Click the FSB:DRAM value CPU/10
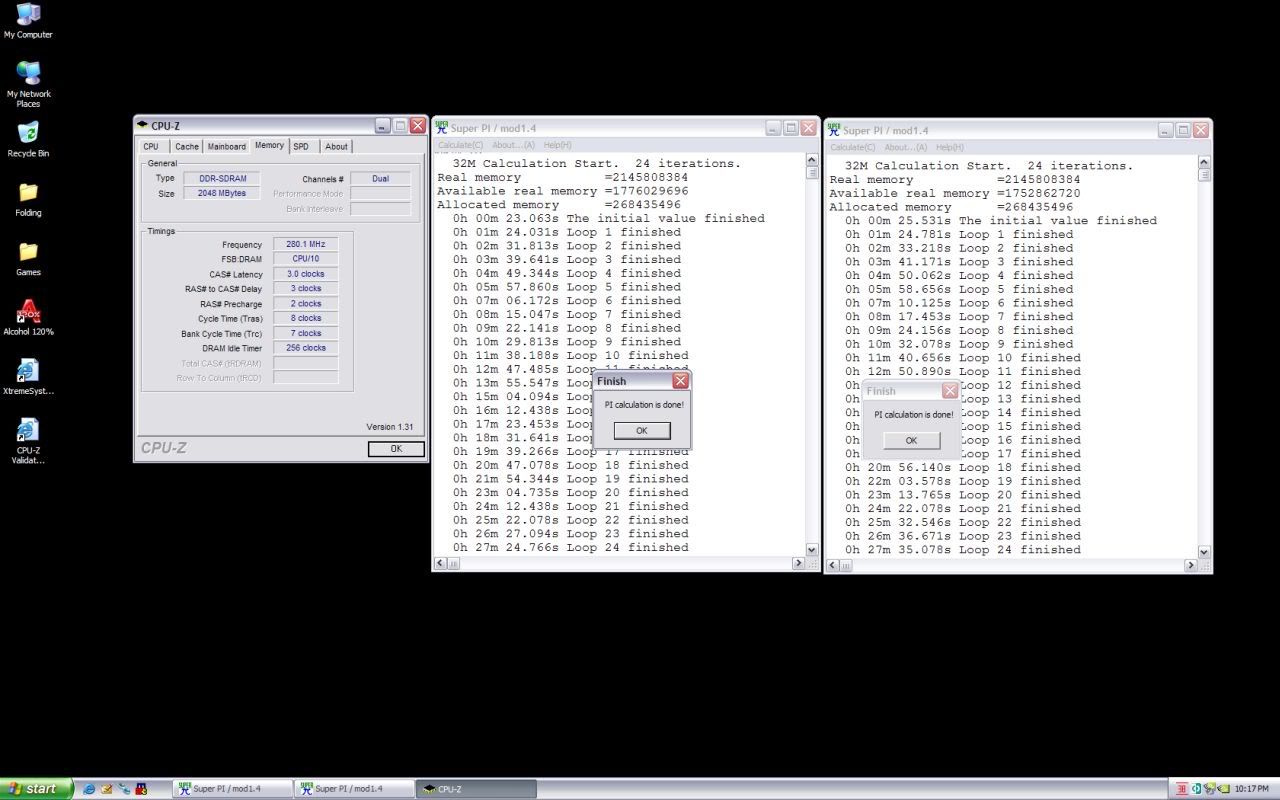 (x=306, y=259)
